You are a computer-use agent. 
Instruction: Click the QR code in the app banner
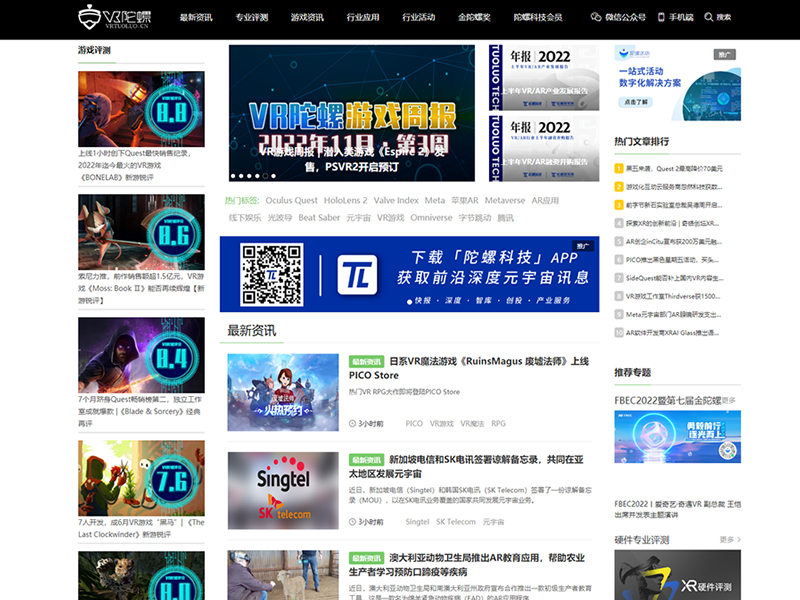[271, 274]
